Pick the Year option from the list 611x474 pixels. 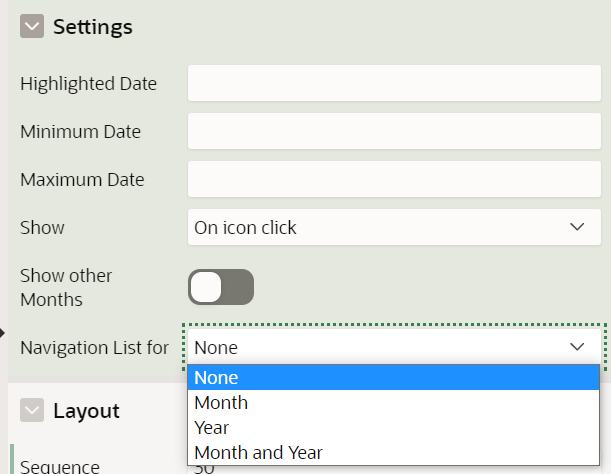click(x=394, y=427)
